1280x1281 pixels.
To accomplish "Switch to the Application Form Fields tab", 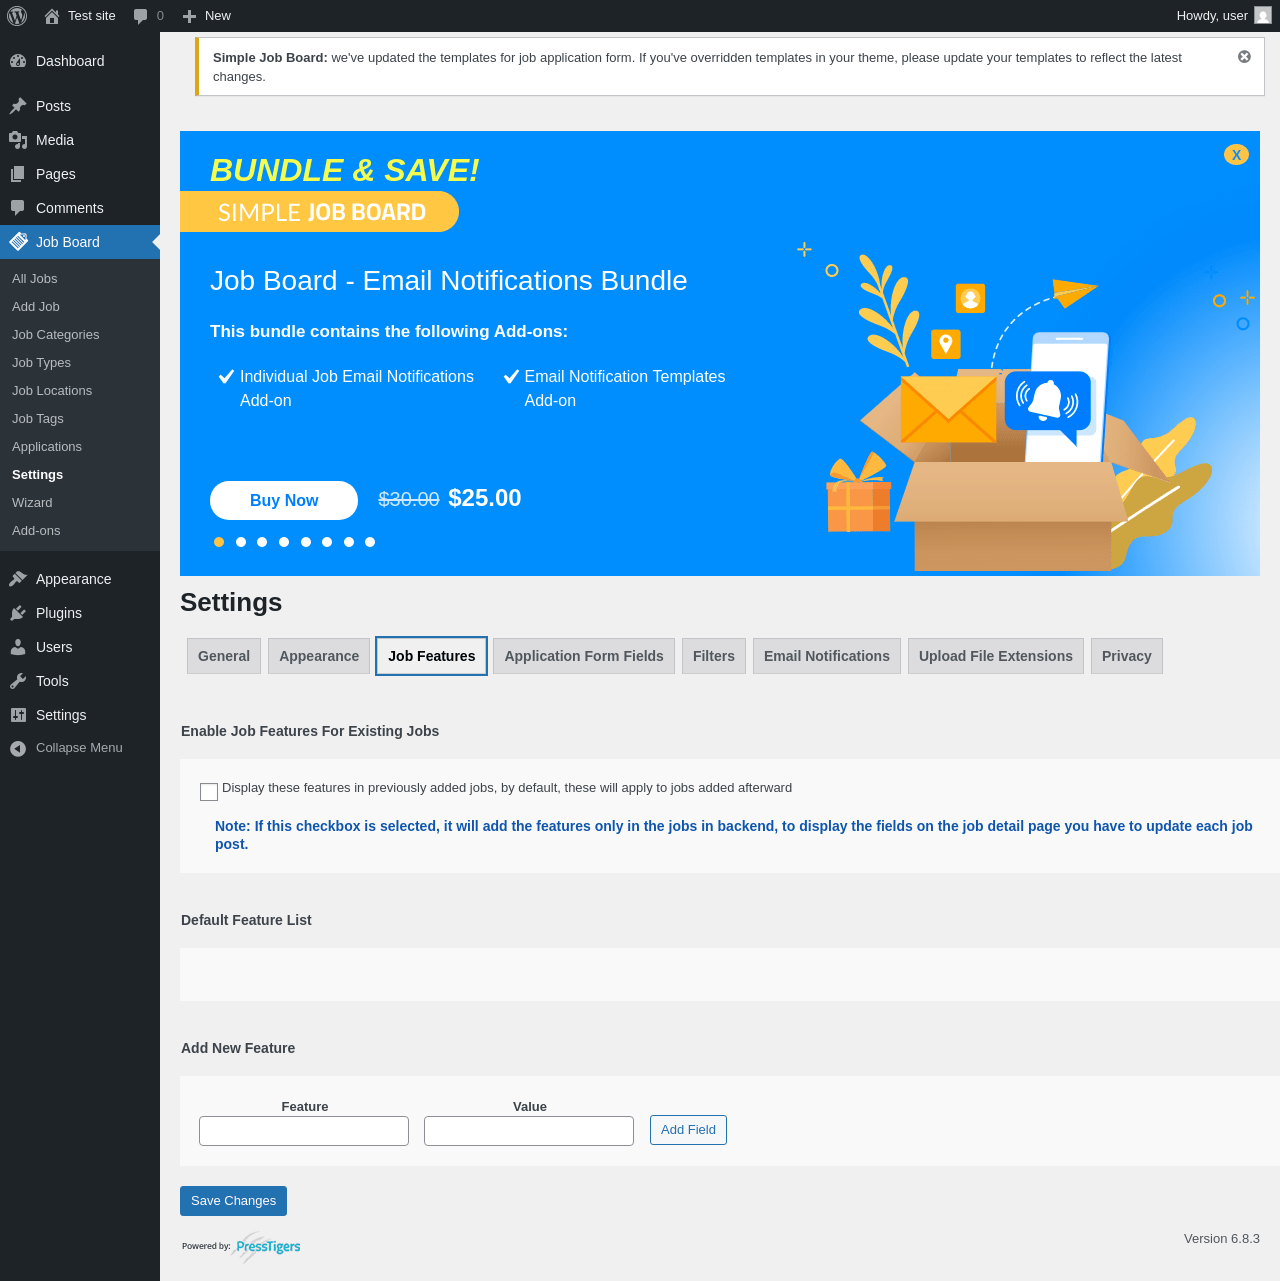I will (x=584, y=656).
